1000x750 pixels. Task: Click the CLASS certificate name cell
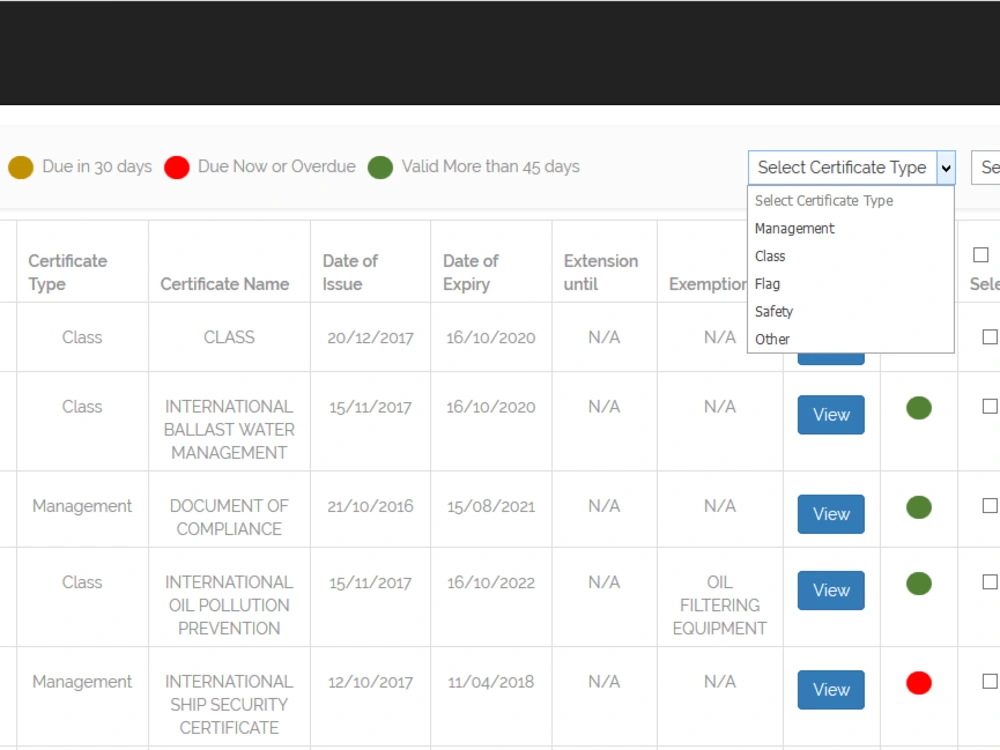point(229,337)
